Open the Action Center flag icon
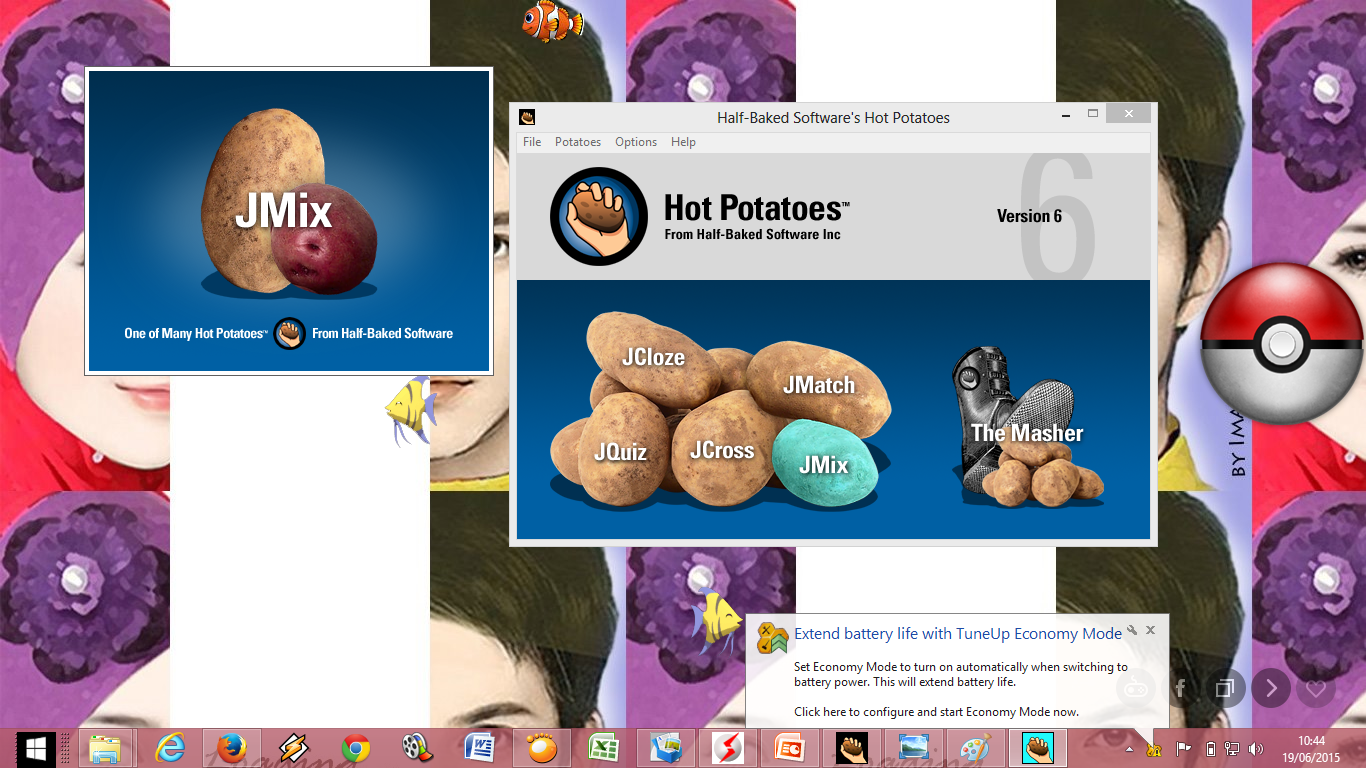 [1183, 749]
